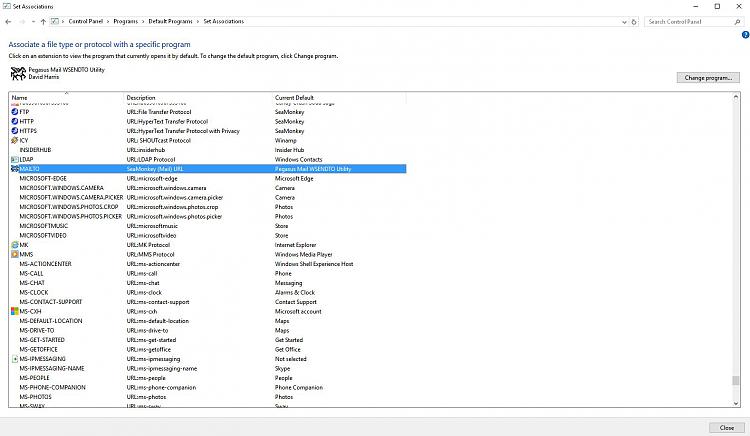Select the MS-PHOTOS row
The height and width of the screenshot is (436, 750).
point(208,397)
